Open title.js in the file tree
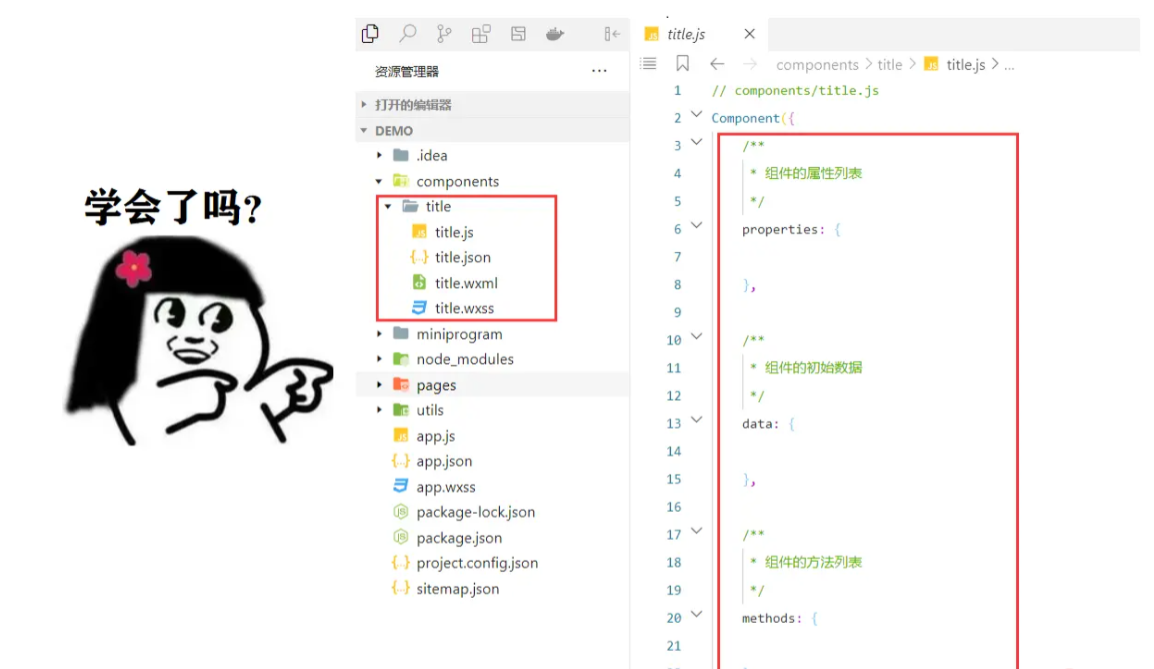Image resolution: width=1154 pixels, height=669 pixels. pos(453,232)
